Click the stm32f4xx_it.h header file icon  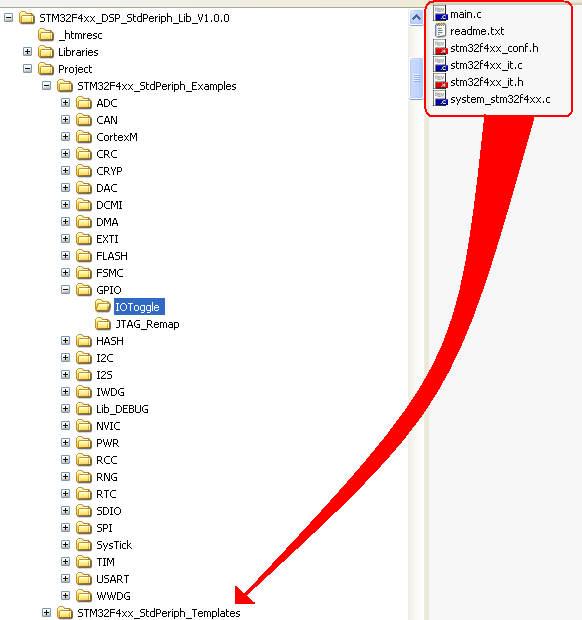[440, 81]
